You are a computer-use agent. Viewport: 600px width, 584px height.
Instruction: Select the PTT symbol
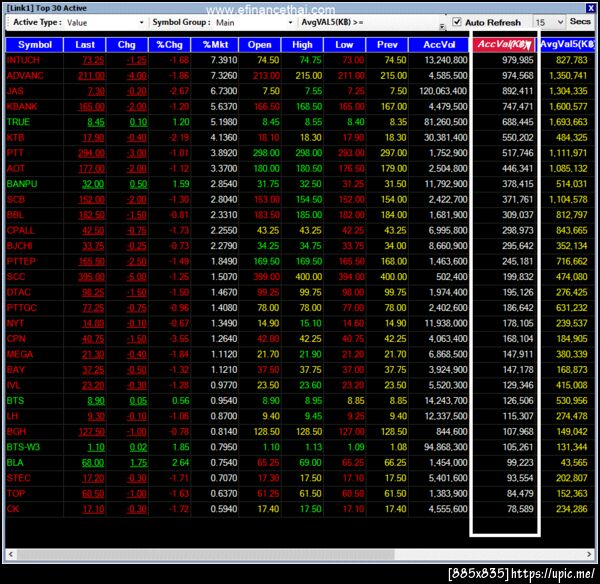[15, 153]
